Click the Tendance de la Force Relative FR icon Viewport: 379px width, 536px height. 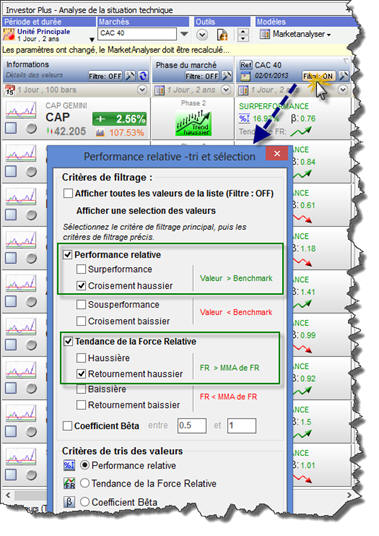pyautogui.click(x=69, y=483)
